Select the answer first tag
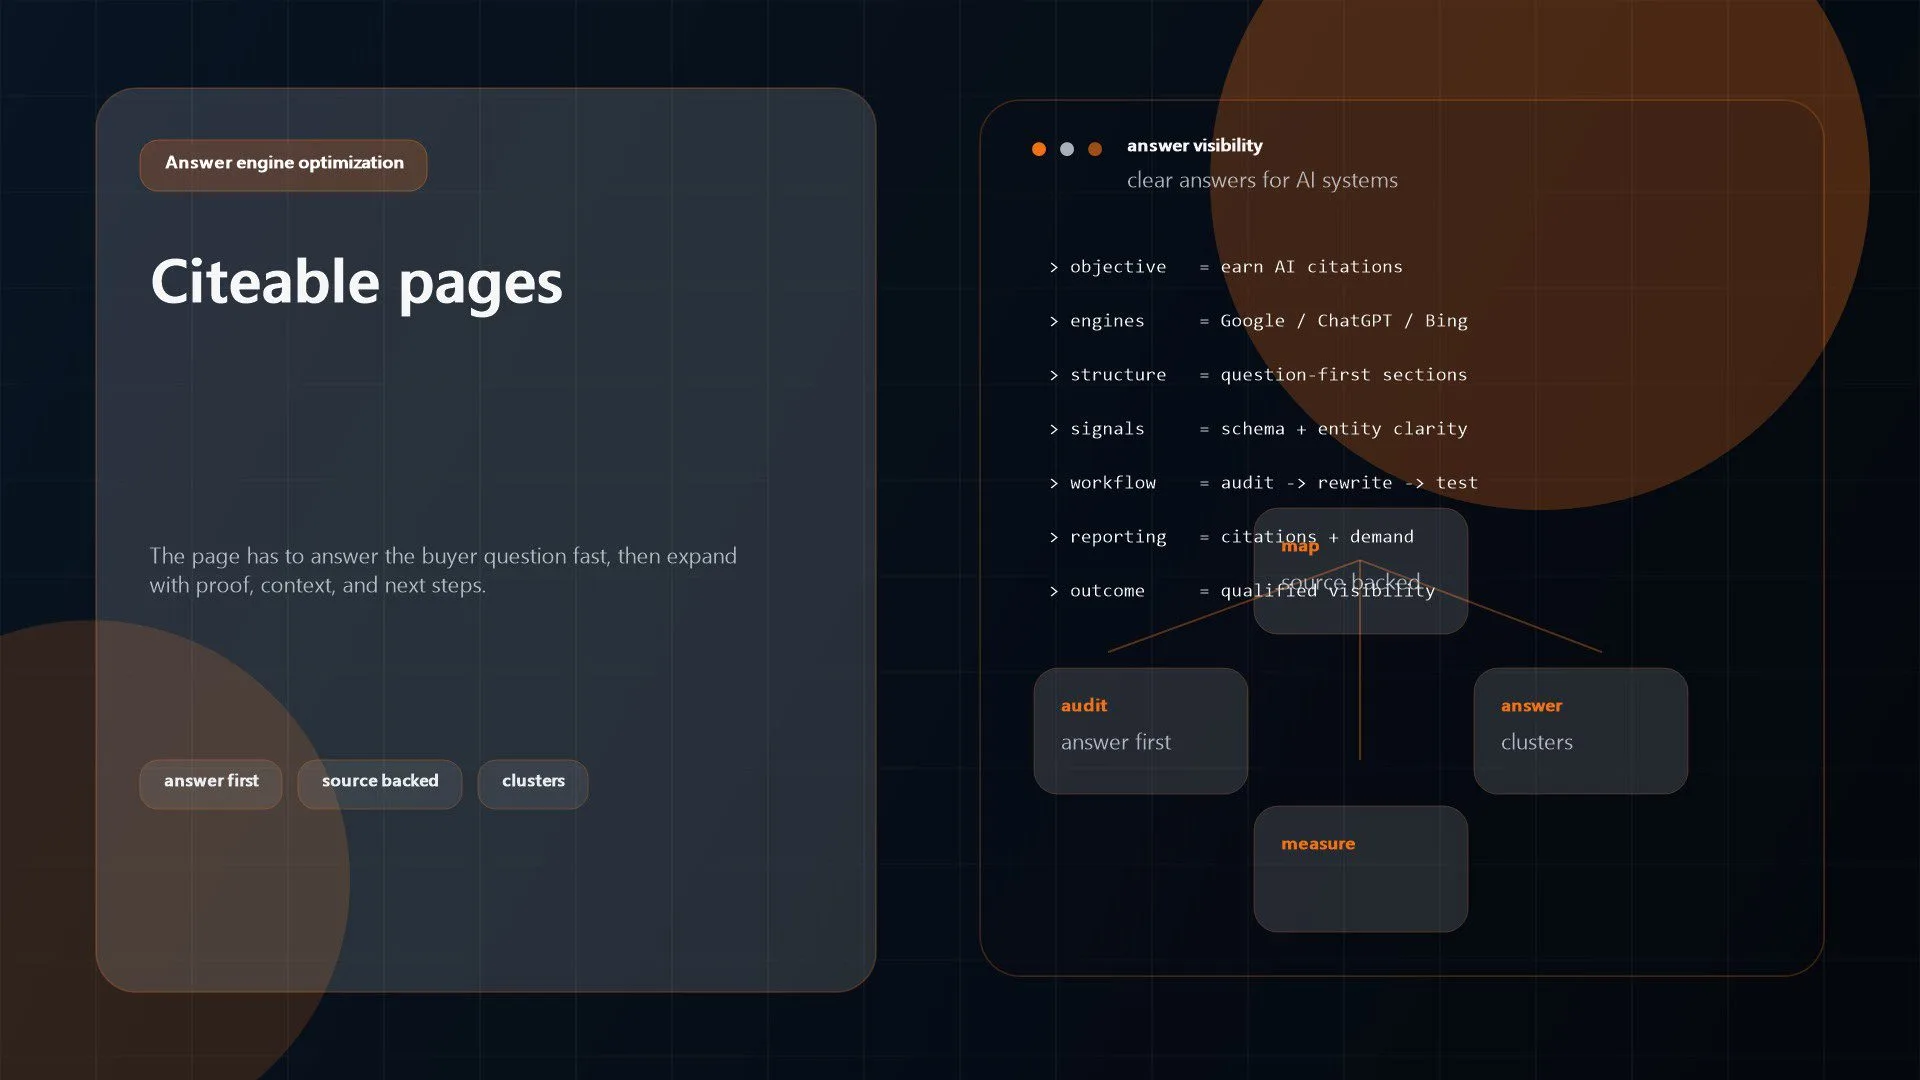 (x=211, y=783)
